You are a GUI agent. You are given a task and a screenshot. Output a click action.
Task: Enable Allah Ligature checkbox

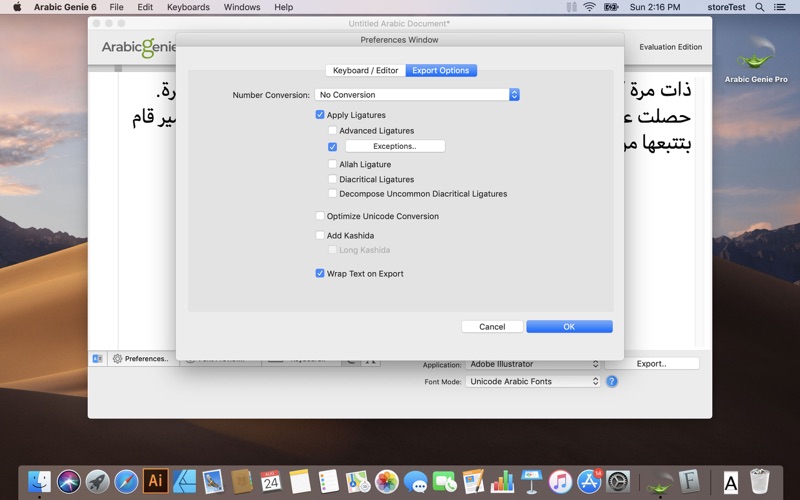click(332, 164)
